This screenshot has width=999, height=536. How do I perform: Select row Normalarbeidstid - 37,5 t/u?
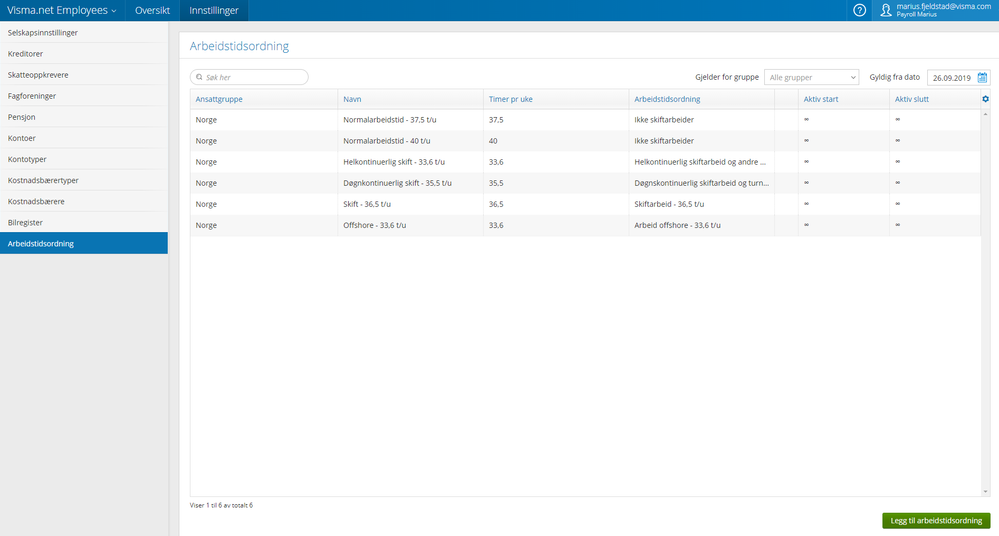(585, 120)
